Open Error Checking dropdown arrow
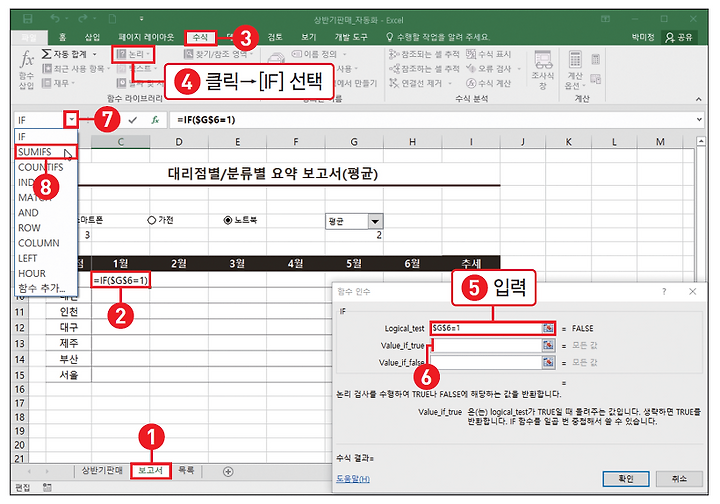The image size is (720, 504). tap(519, 69)
